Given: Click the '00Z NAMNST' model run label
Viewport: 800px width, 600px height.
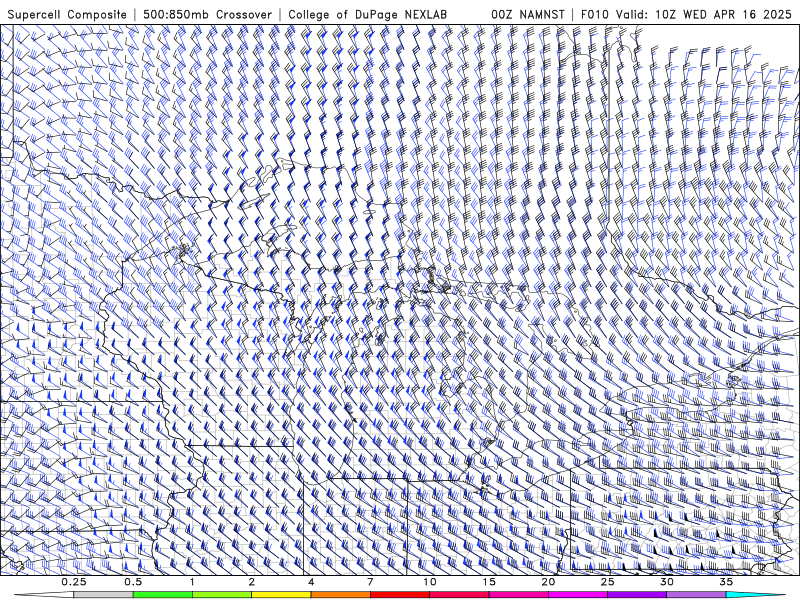Looking at the screenshot, I should 528,14.
